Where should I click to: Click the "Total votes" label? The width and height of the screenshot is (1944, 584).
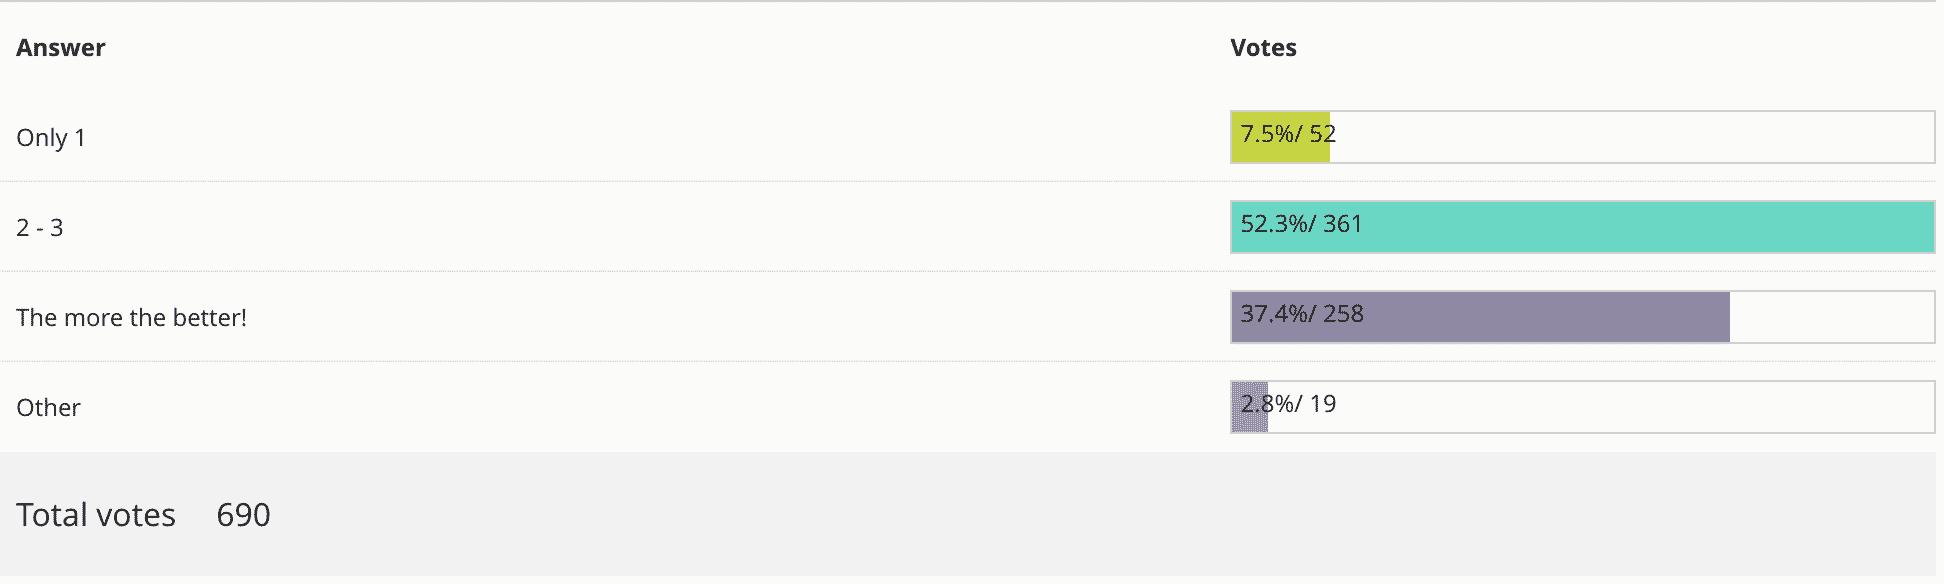[x=96, y=515]
